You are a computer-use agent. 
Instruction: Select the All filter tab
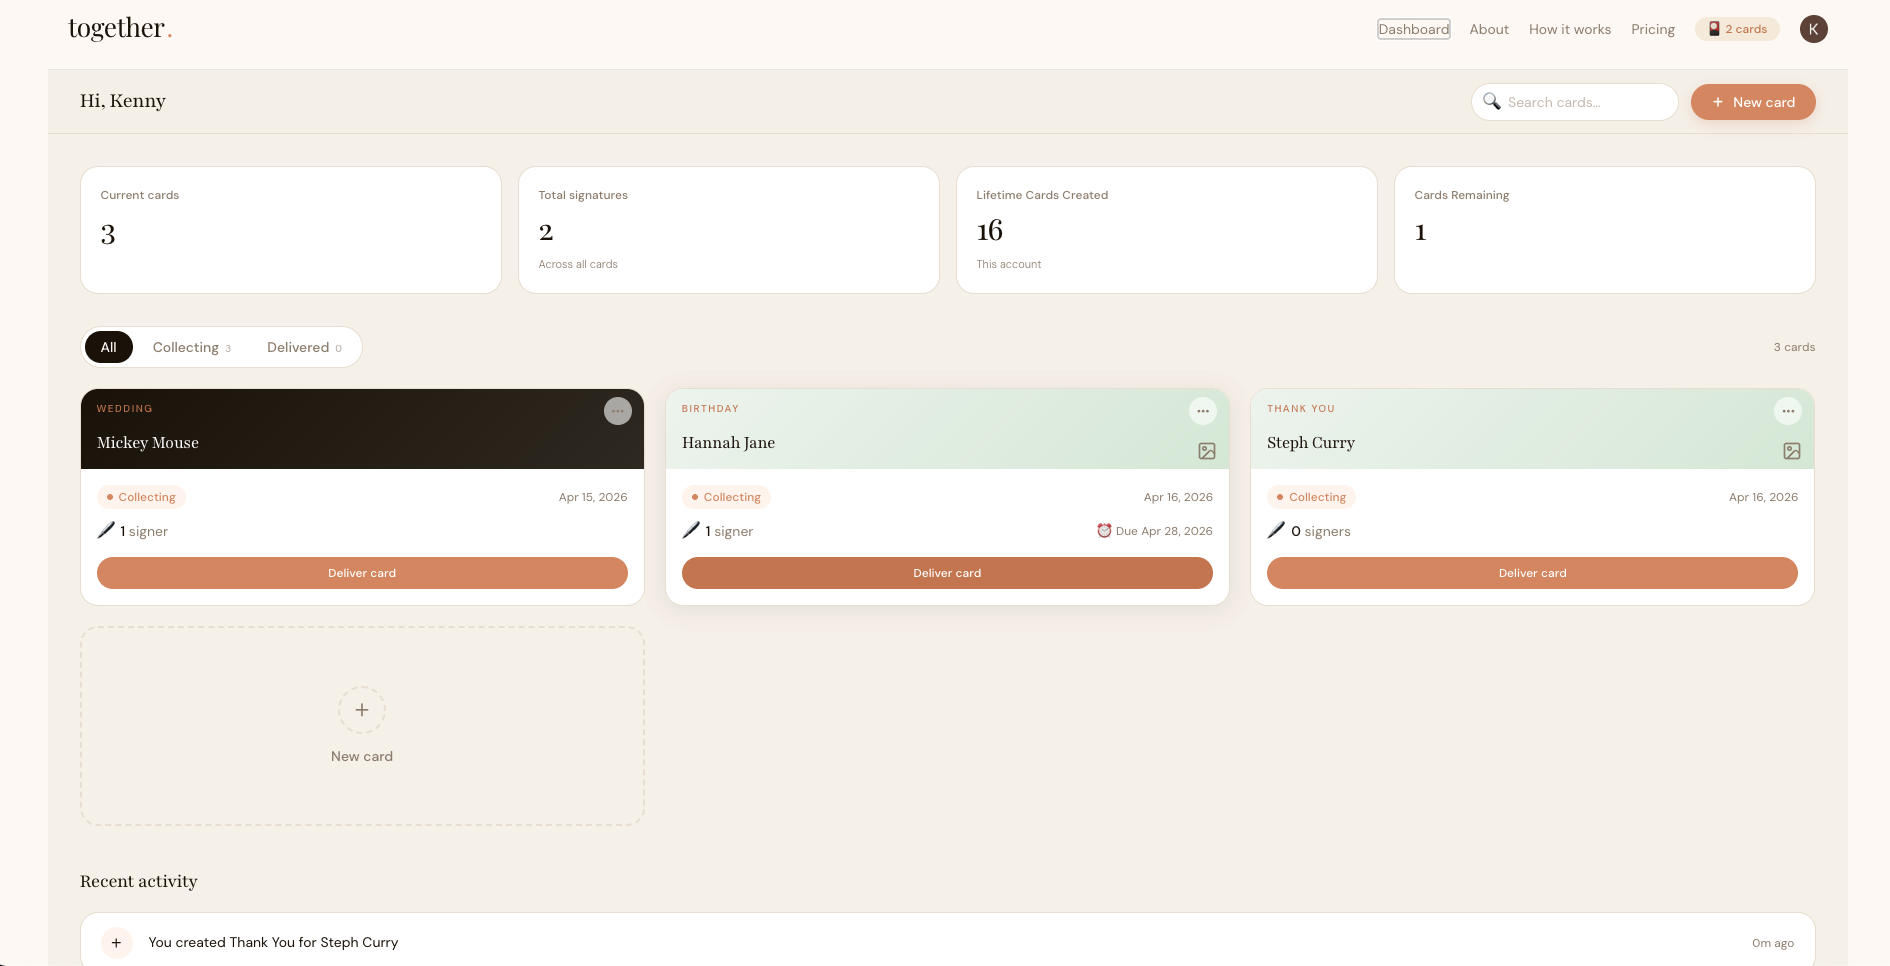(x=109, y=347)
